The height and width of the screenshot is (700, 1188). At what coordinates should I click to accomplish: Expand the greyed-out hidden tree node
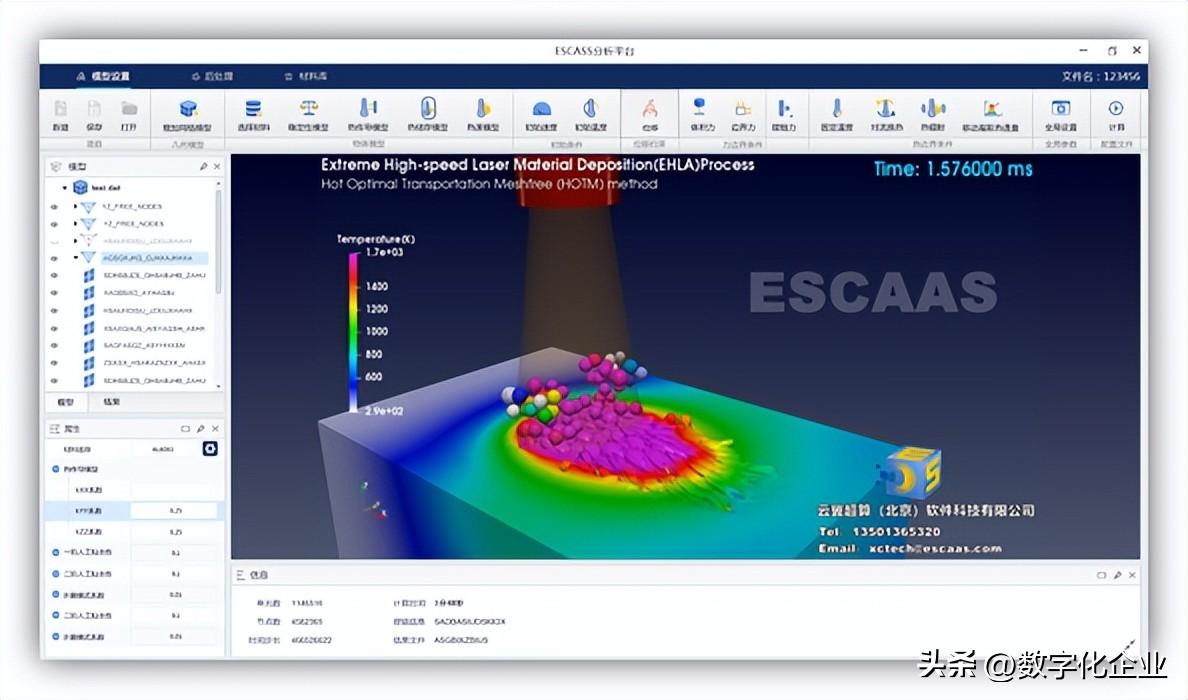(x=76, y=241)
